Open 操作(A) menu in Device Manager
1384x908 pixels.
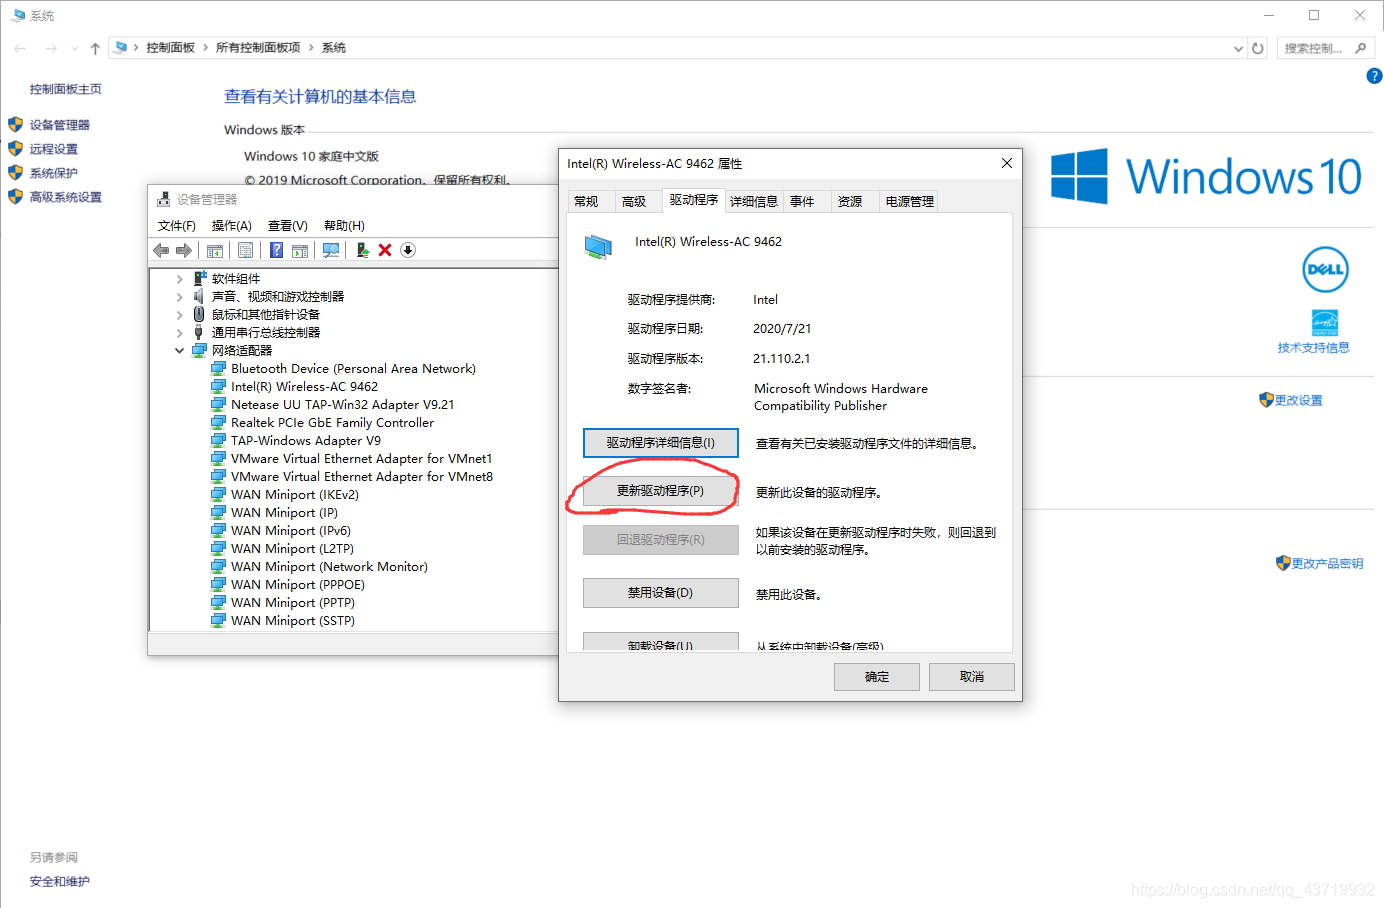pos(232,226)
